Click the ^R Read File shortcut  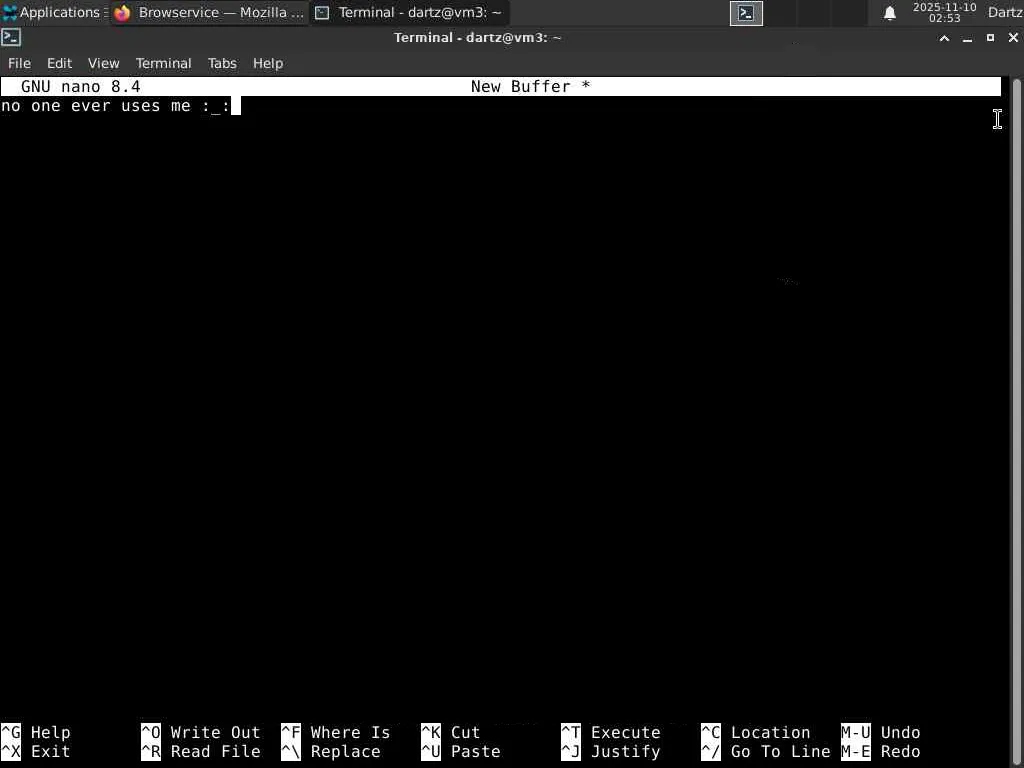coord(200,751)
